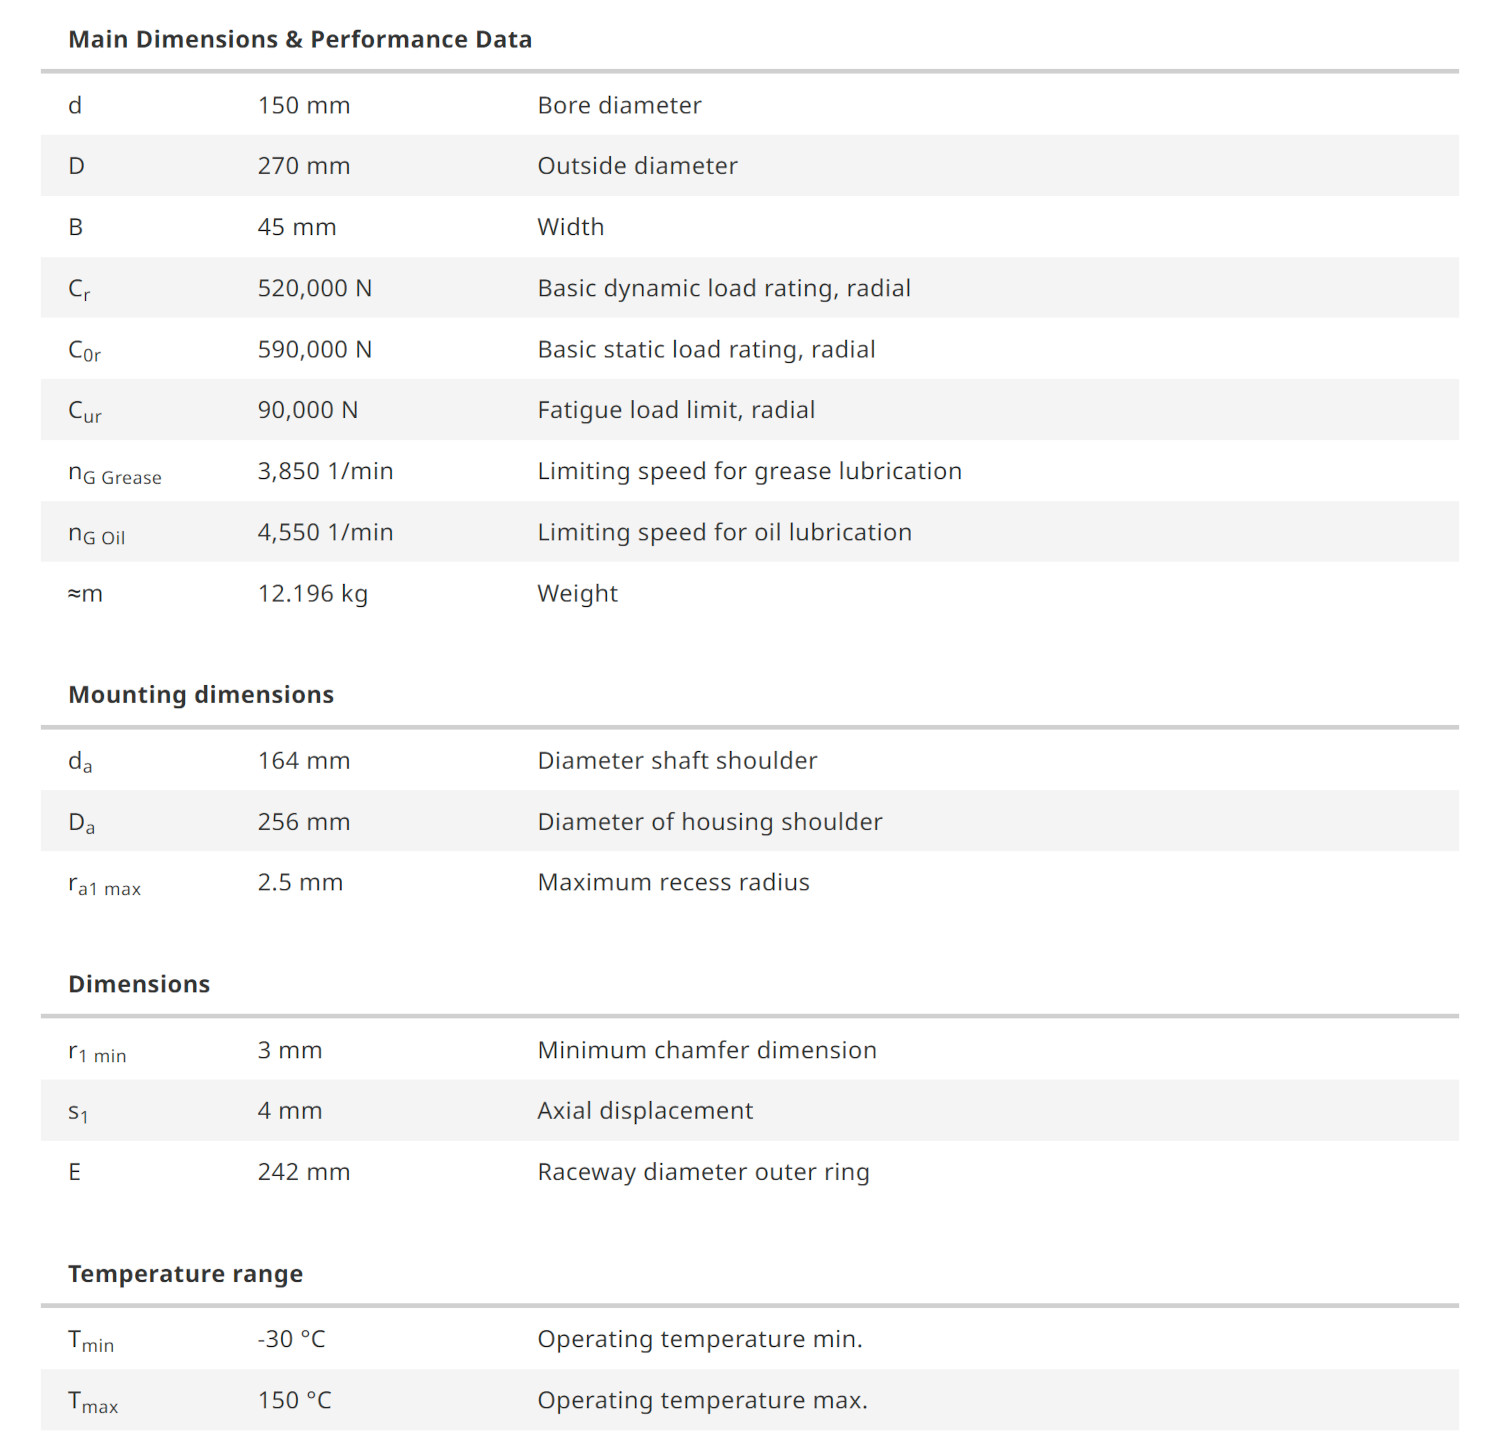Click the 270 mm outside diameter value
Screen dimensions: 1500x1436
click(304, 166)
